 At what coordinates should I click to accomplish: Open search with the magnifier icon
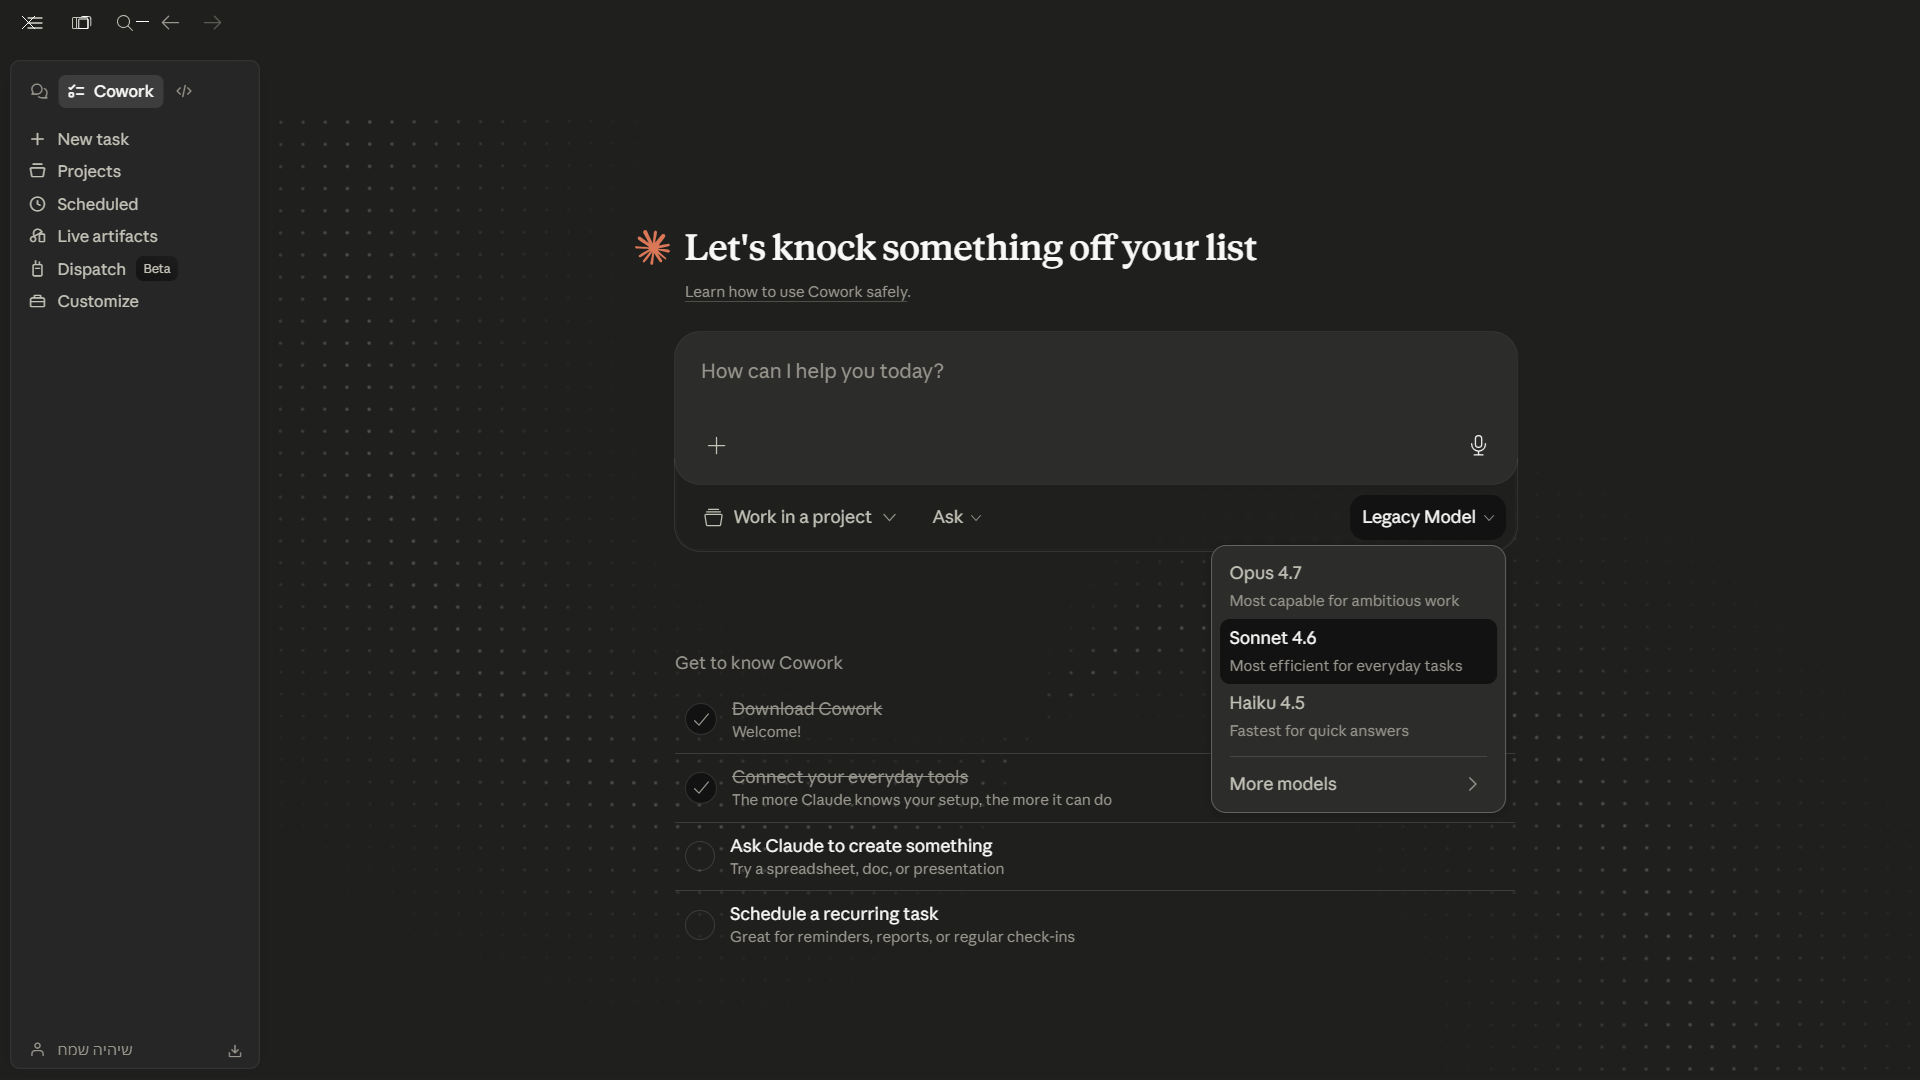(x=125, y=22)
